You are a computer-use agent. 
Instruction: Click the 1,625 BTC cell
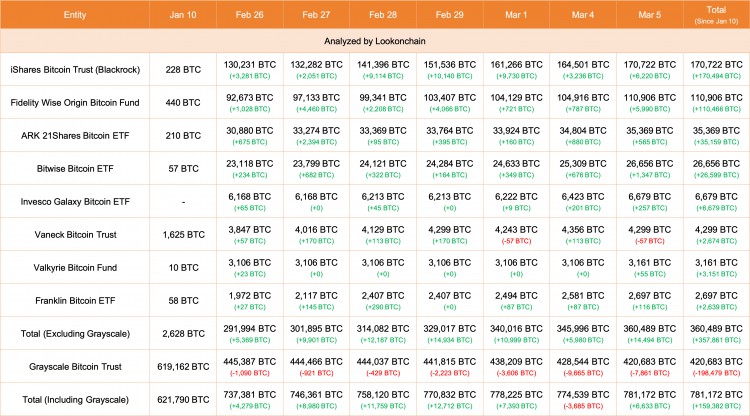pos(183,234)
